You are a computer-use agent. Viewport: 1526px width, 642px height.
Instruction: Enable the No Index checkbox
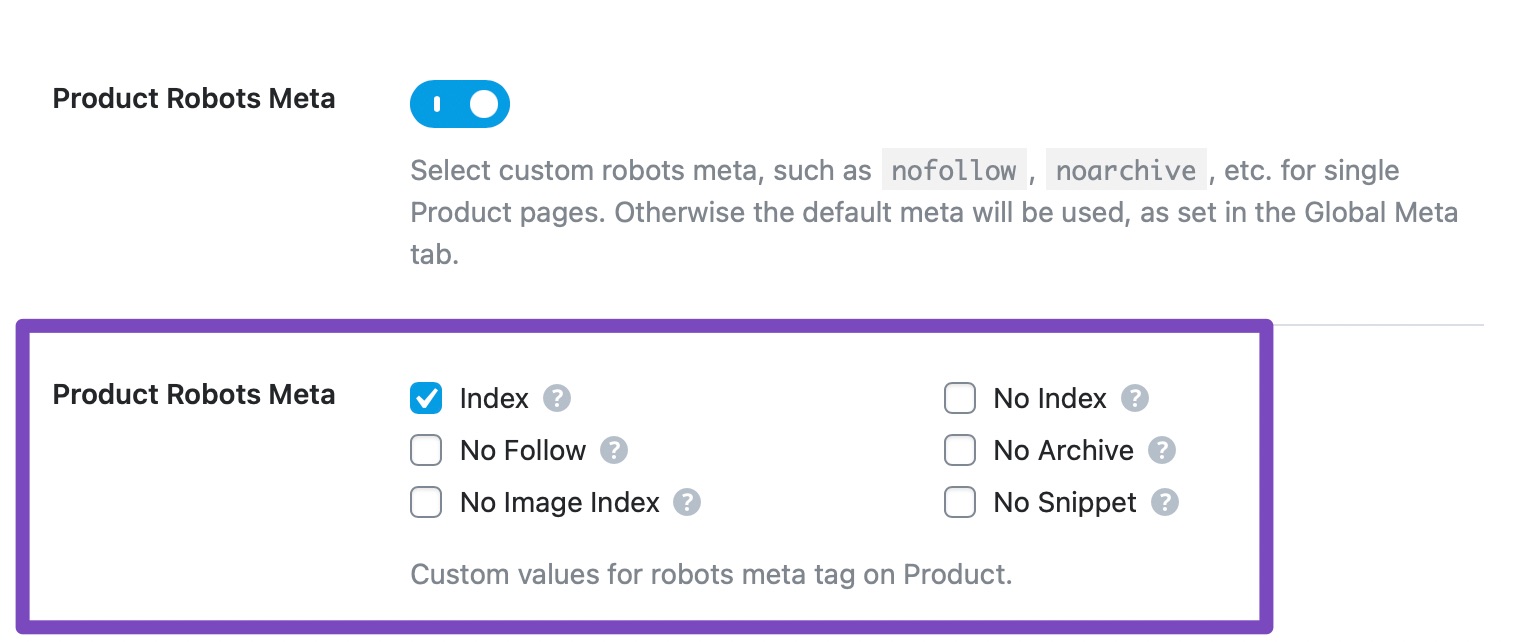pyautogui.click(x=960, y=398)
